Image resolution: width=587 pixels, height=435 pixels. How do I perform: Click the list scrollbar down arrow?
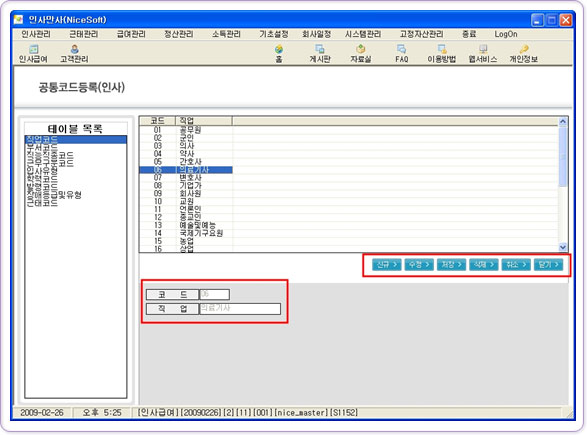[563, 247]
